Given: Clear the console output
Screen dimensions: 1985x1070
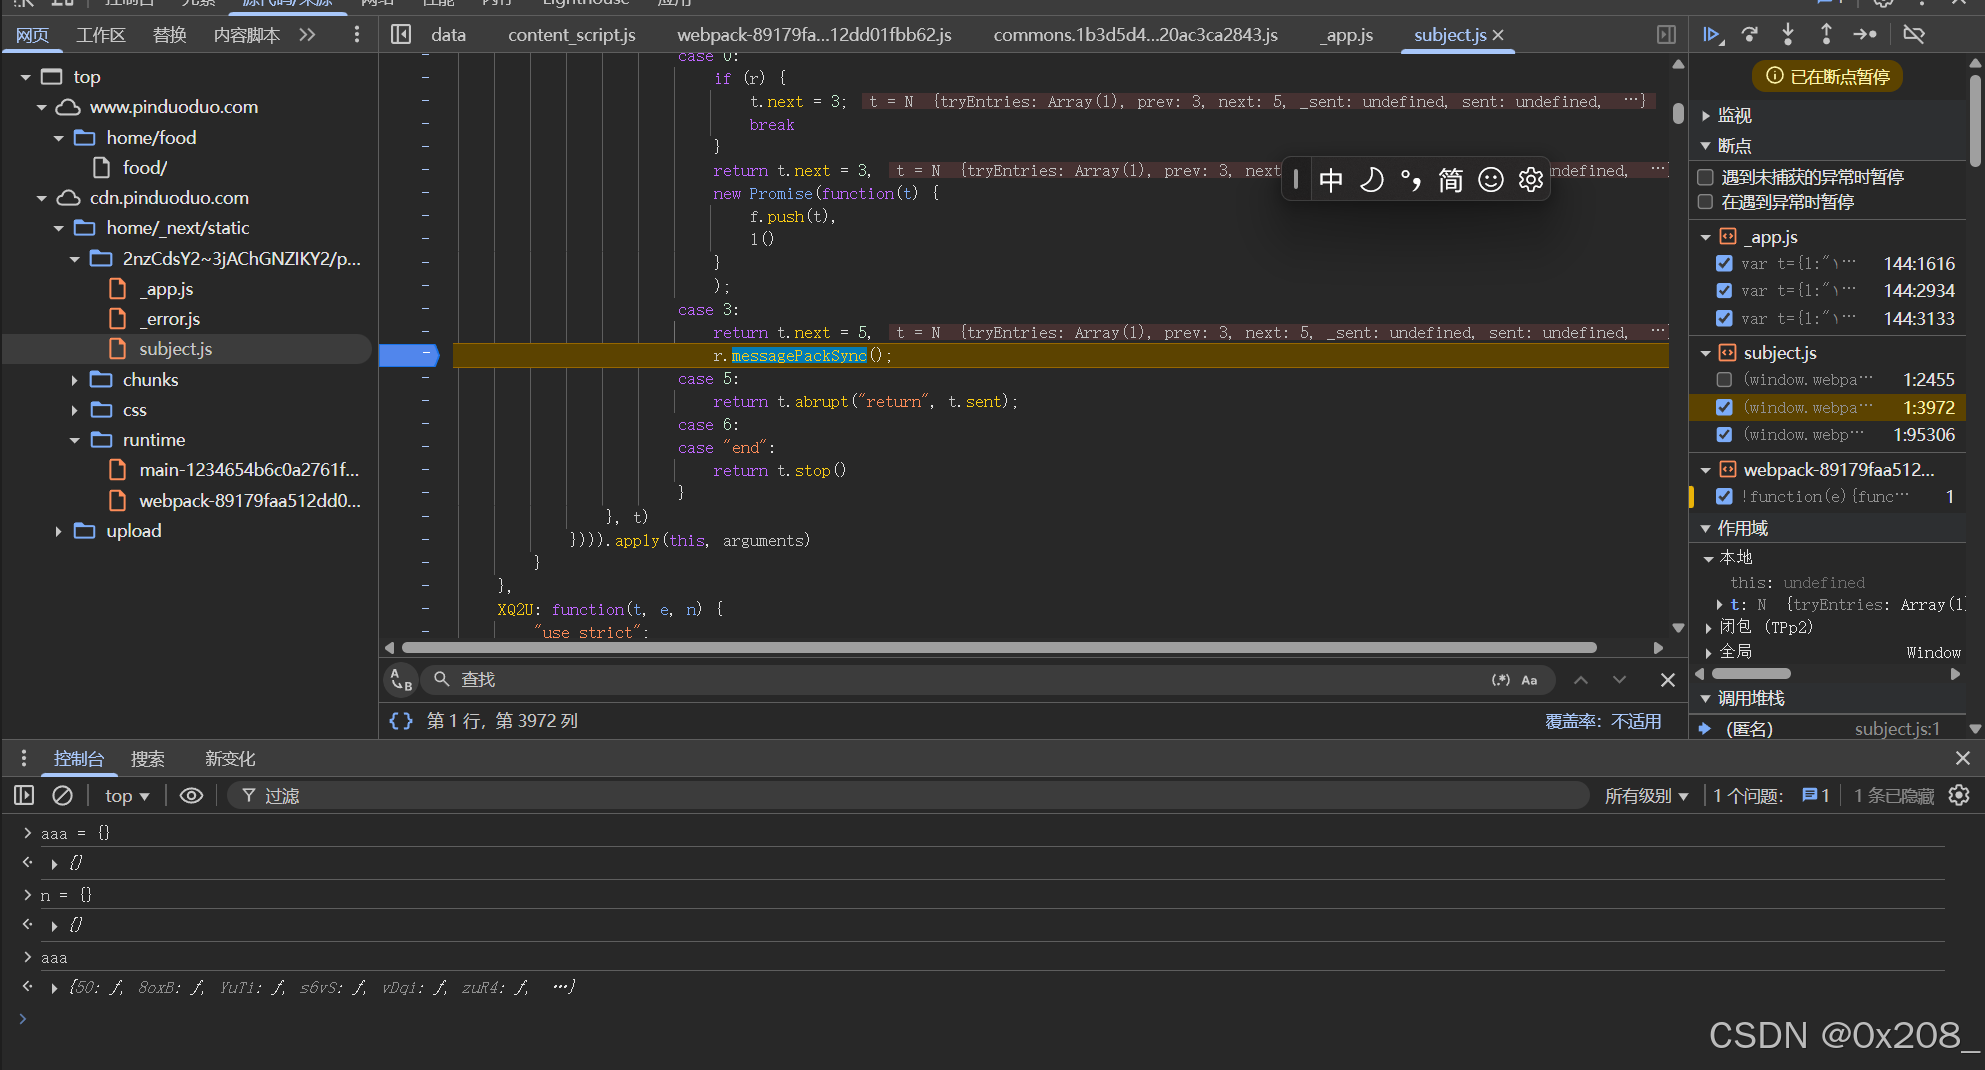Looking at the screenshot, I should click(62, 796).
